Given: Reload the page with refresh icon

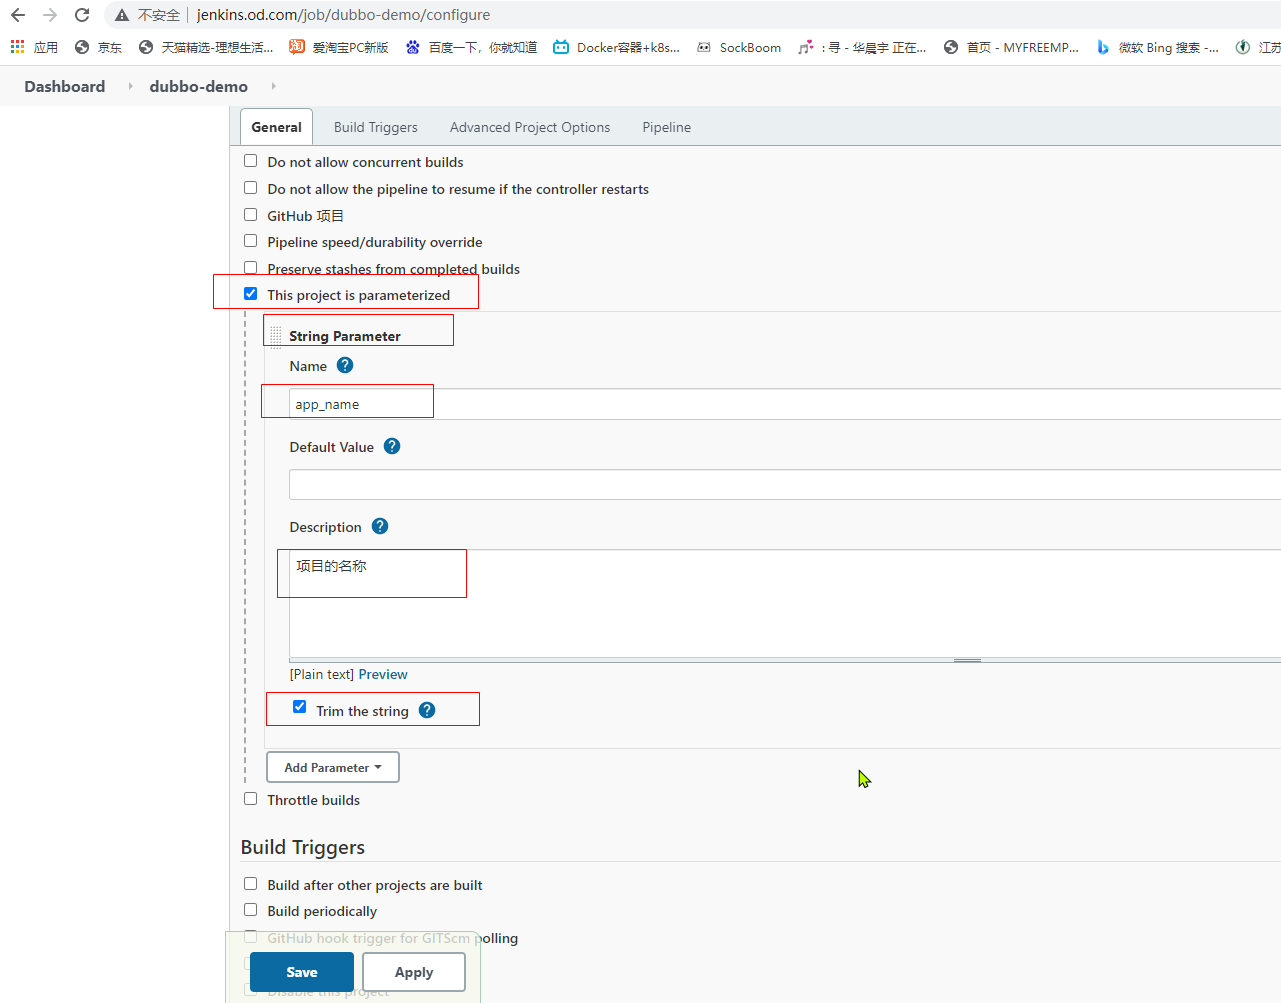Looking at the screenshot, I should (x=82, y=15).
